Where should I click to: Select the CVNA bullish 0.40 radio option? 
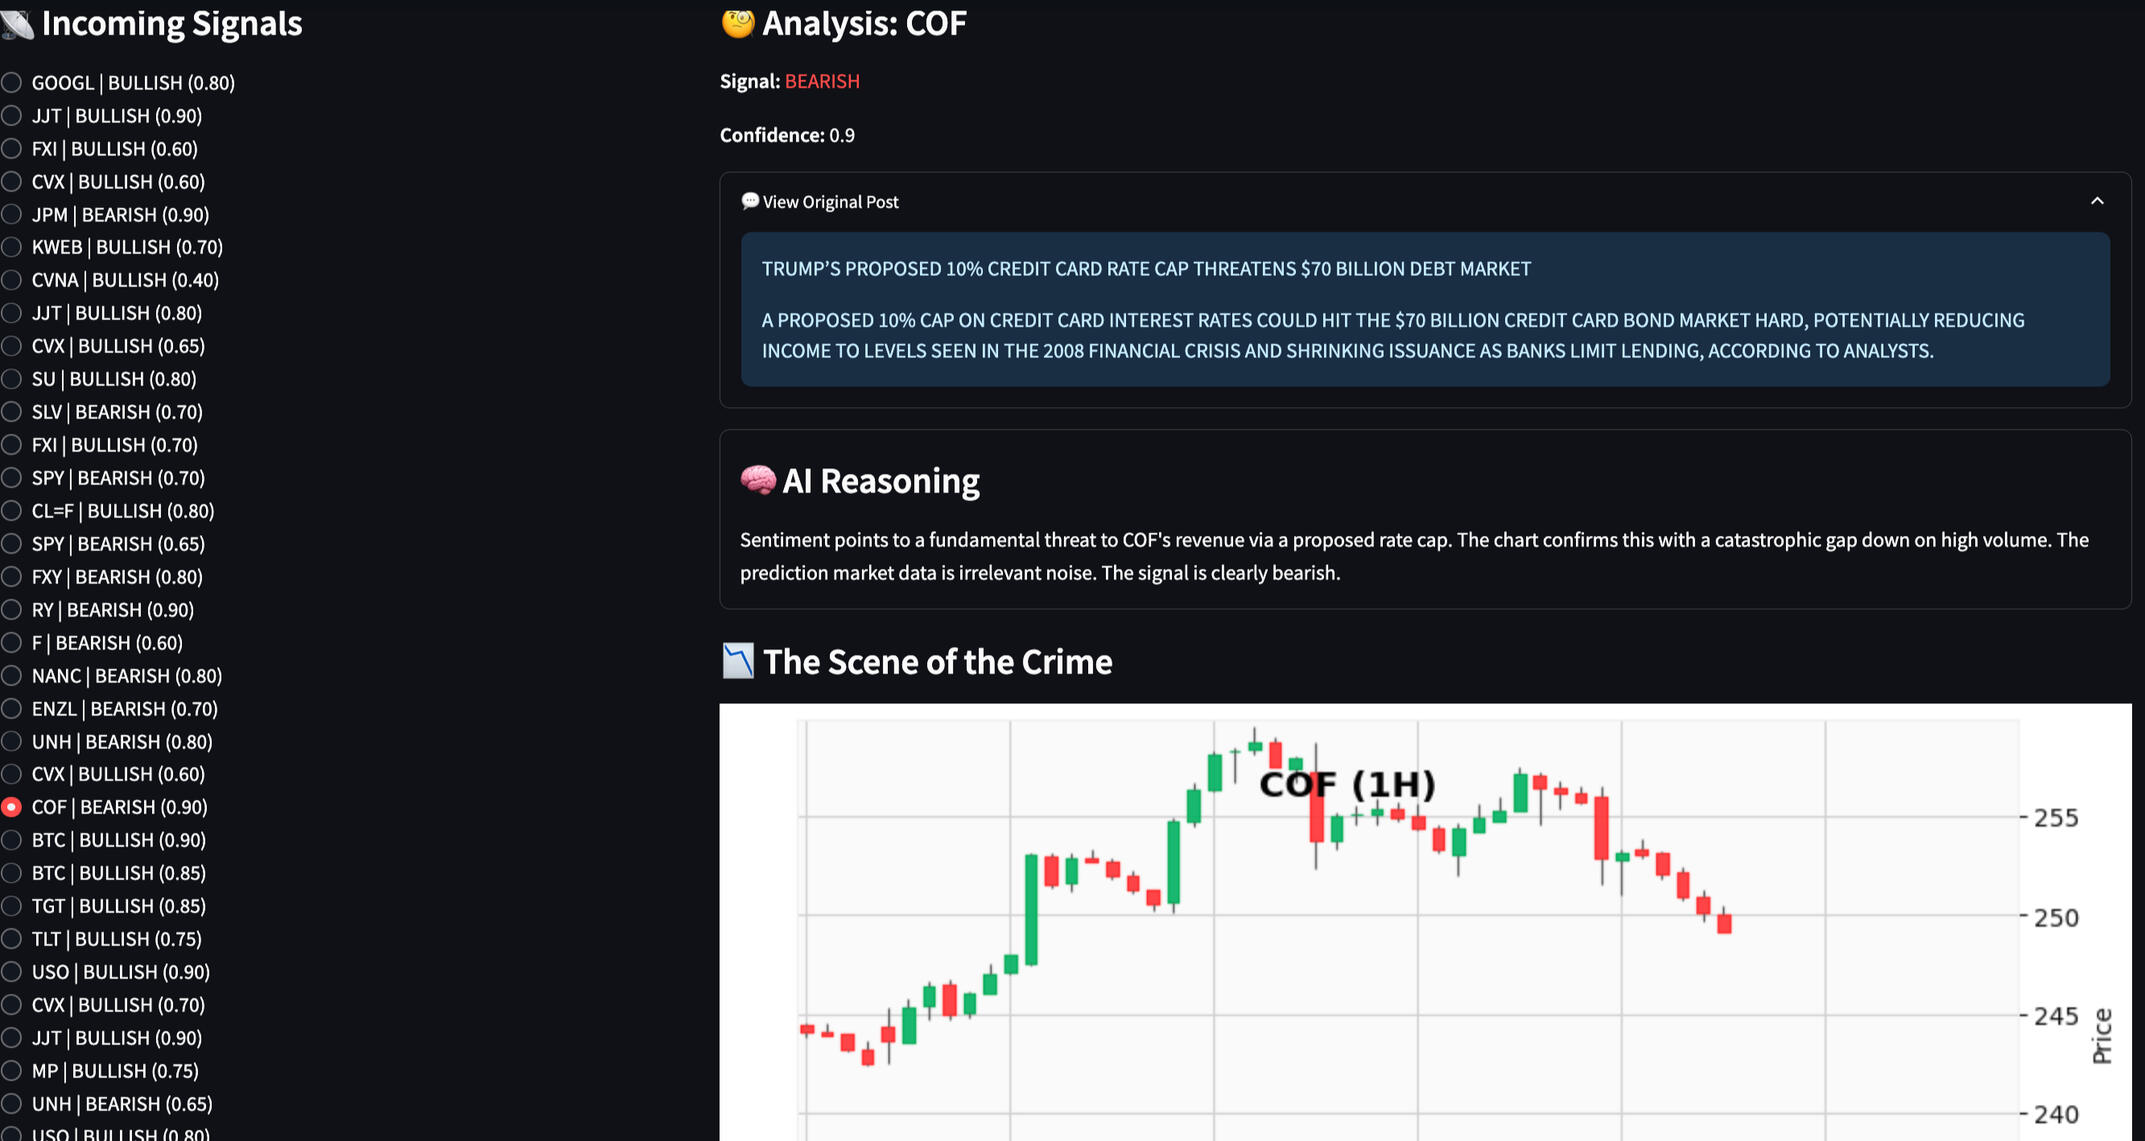[12, 280]
